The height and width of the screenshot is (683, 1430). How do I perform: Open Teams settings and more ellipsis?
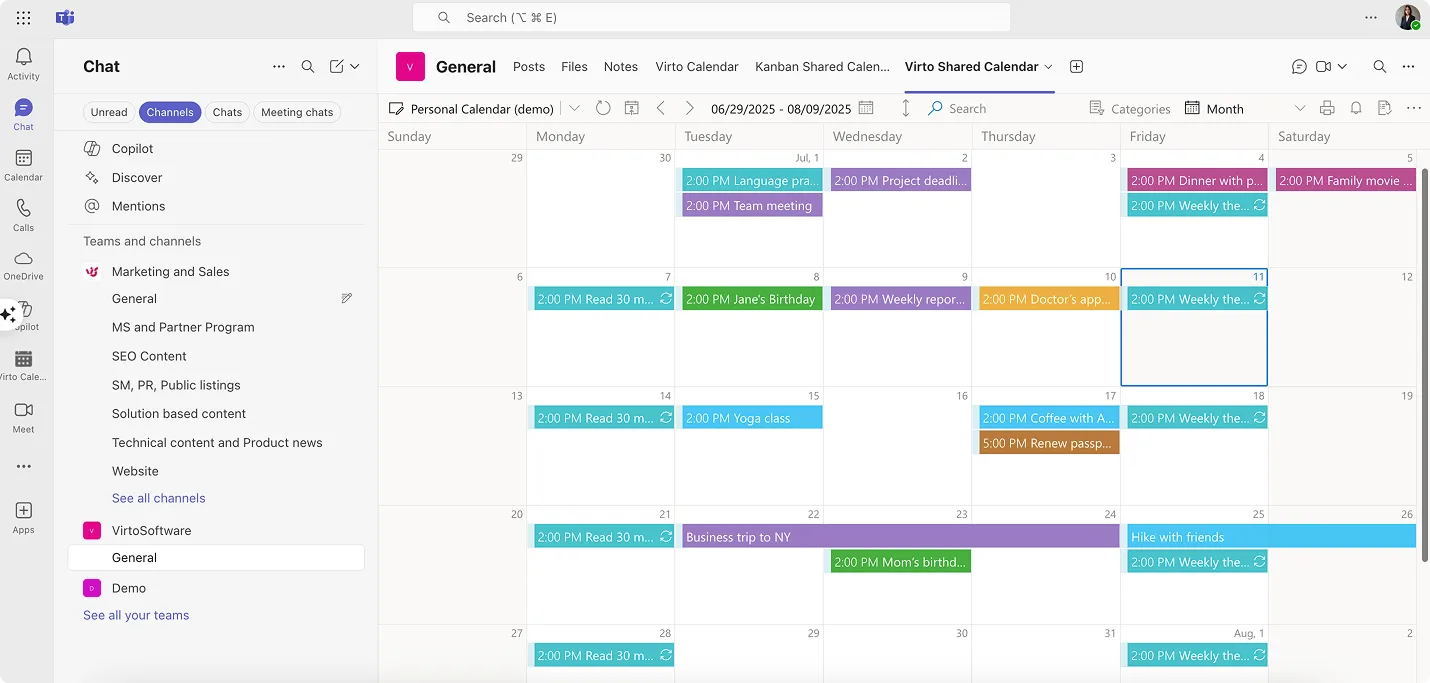click(1371, 17)
